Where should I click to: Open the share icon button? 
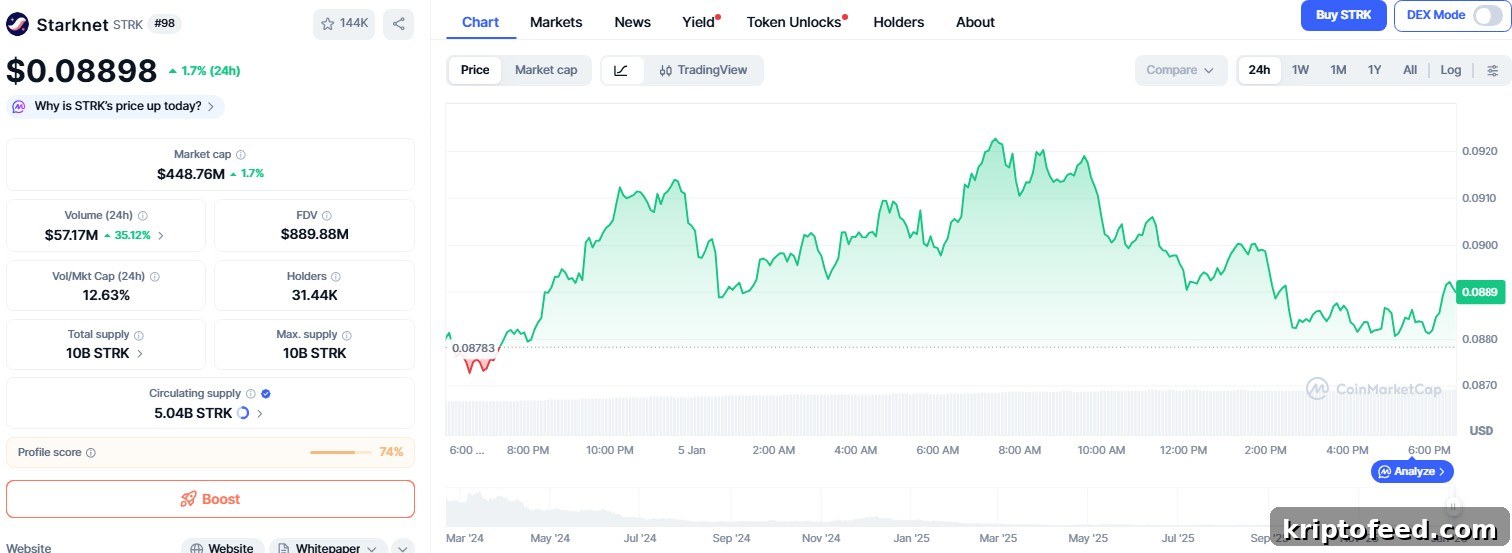(398, 24)
